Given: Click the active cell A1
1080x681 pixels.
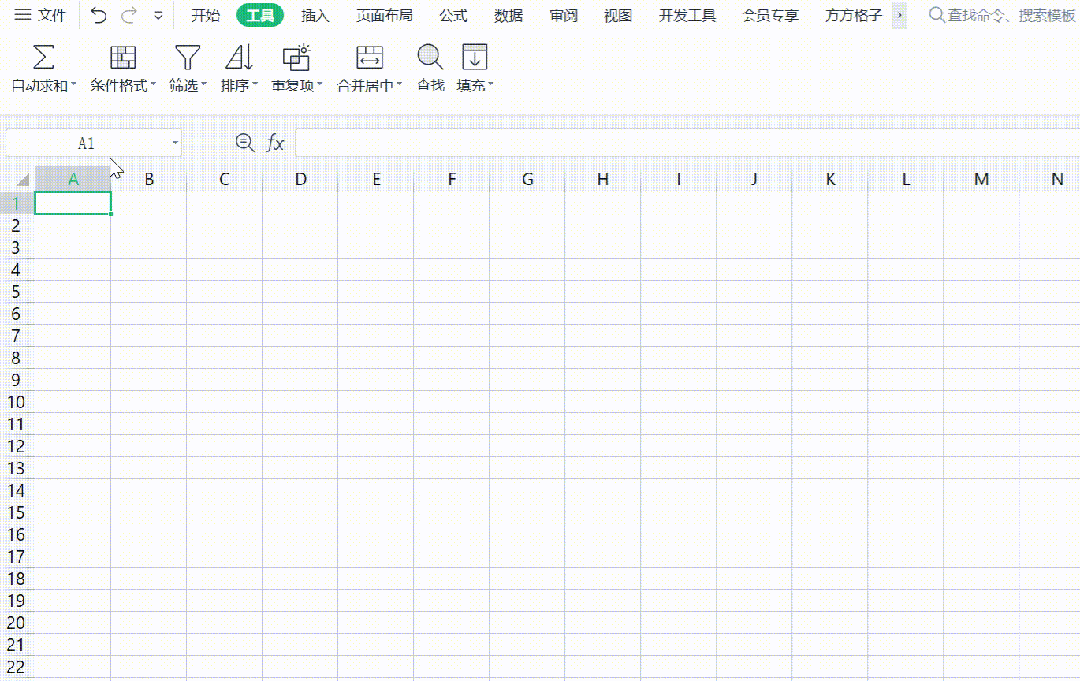Looking at the screenshot, I should 73,203.
